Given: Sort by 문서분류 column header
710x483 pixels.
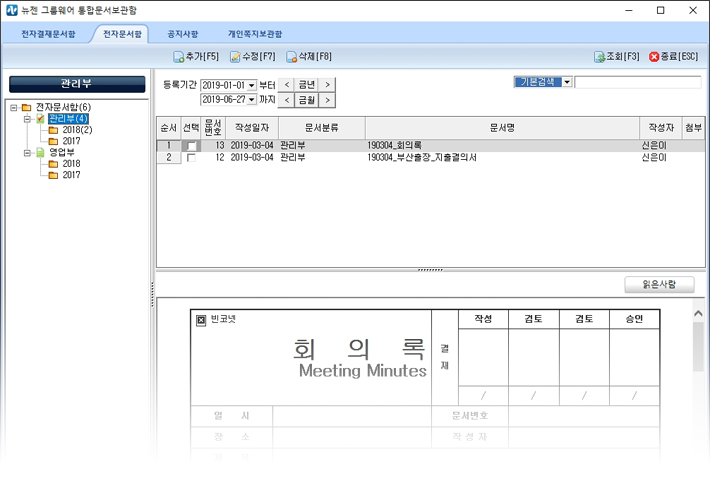Looking at the screenshot, I should (x=321, y=128).
